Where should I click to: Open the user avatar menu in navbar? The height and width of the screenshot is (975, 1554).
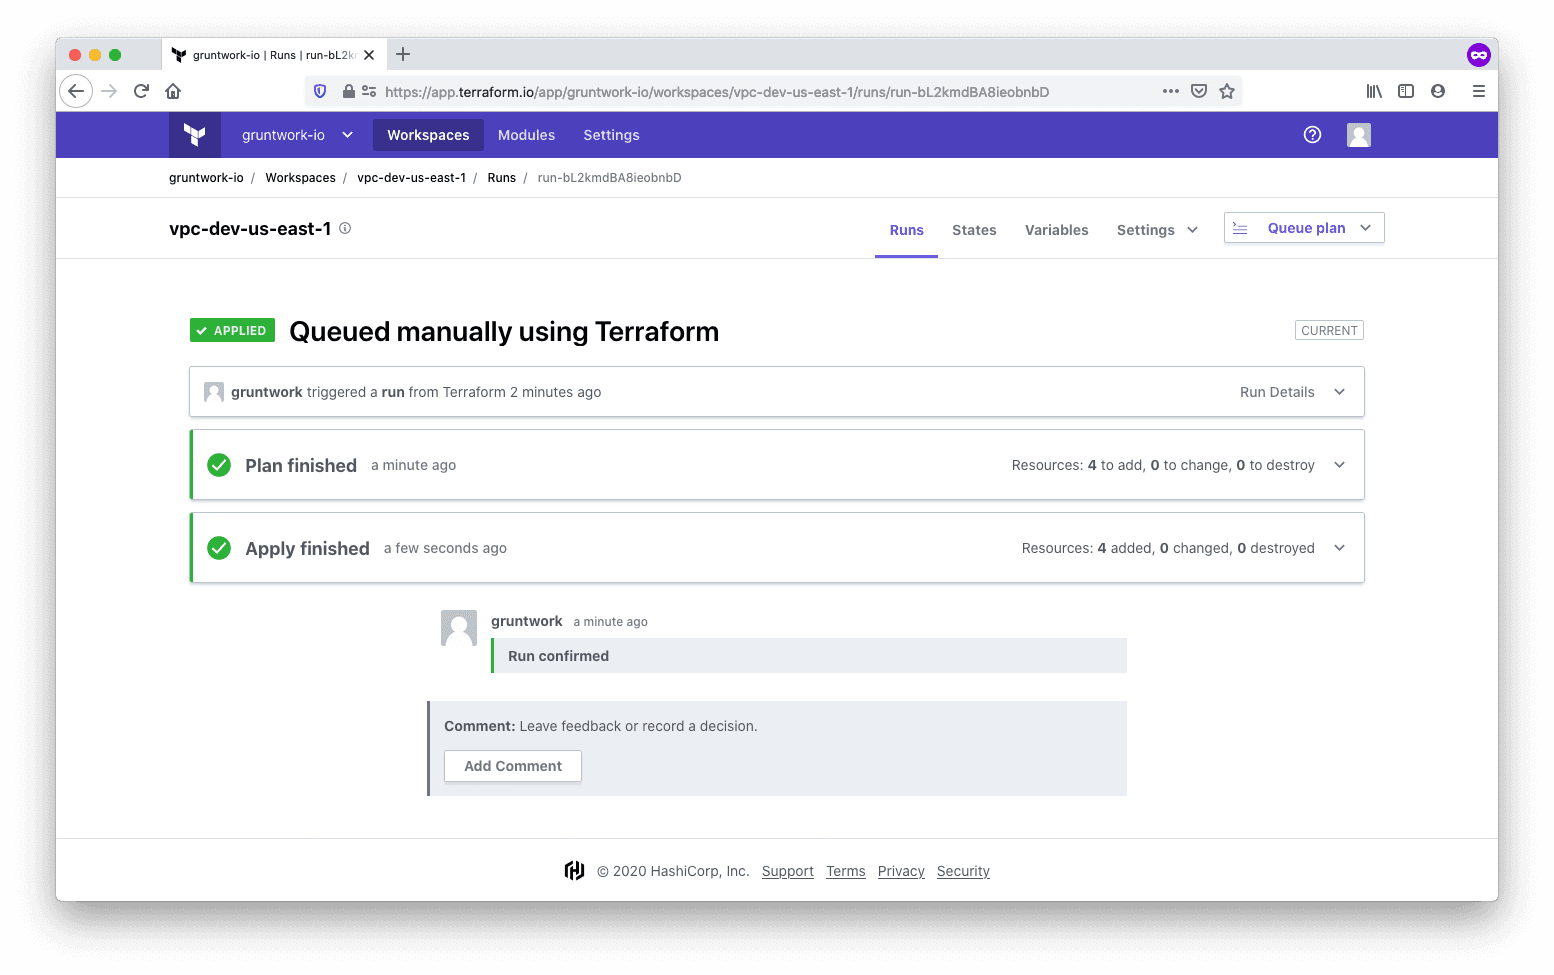tap(1358, 135)
